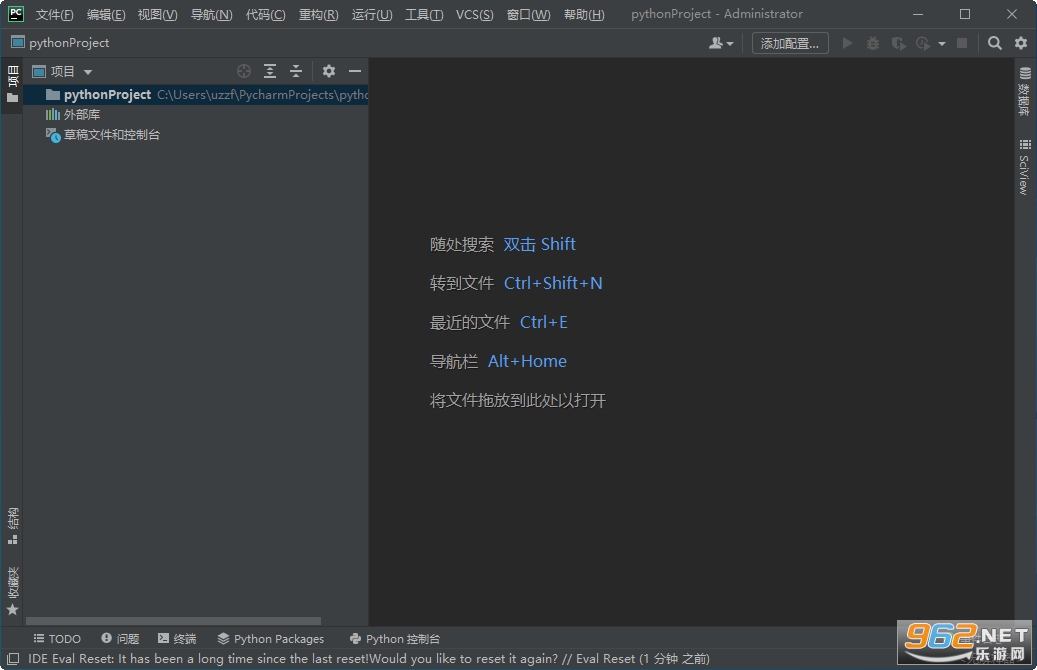
Task: Click the PyCharm logo icon in the title bar
Action: (x=15, y=14)
